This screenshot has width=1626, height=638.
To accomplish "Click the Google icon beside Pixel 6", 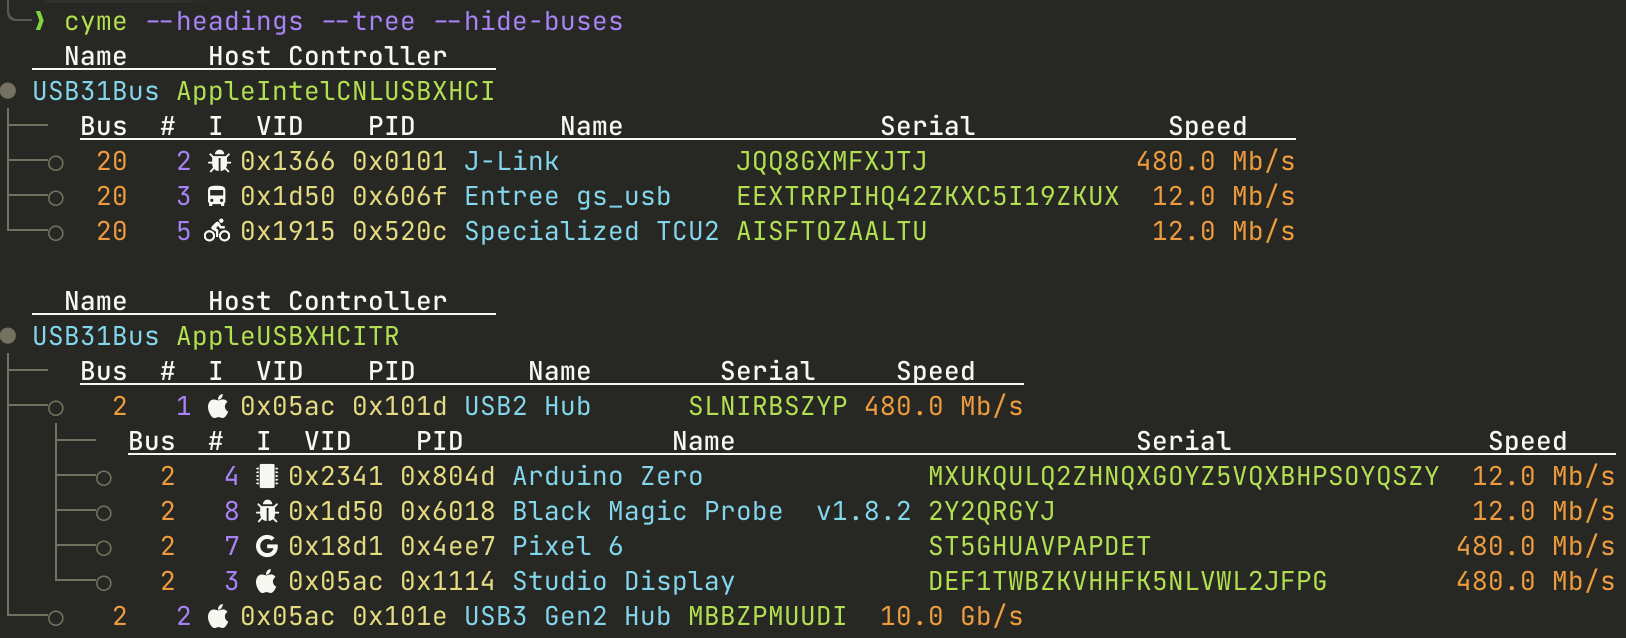I will 267,546.
